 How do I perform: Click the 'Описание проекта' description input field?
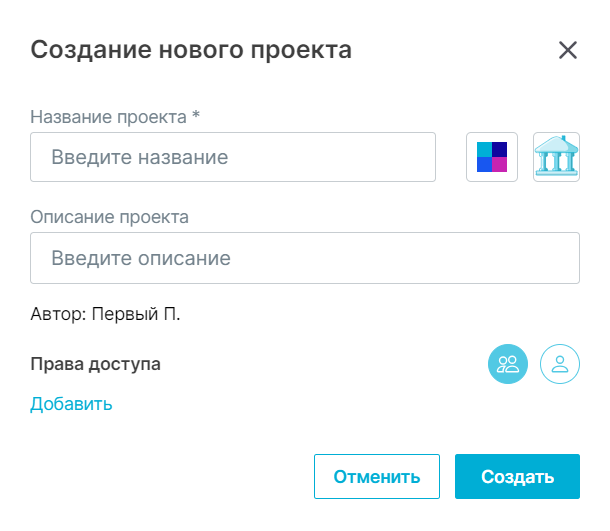(x=305, y=258)
